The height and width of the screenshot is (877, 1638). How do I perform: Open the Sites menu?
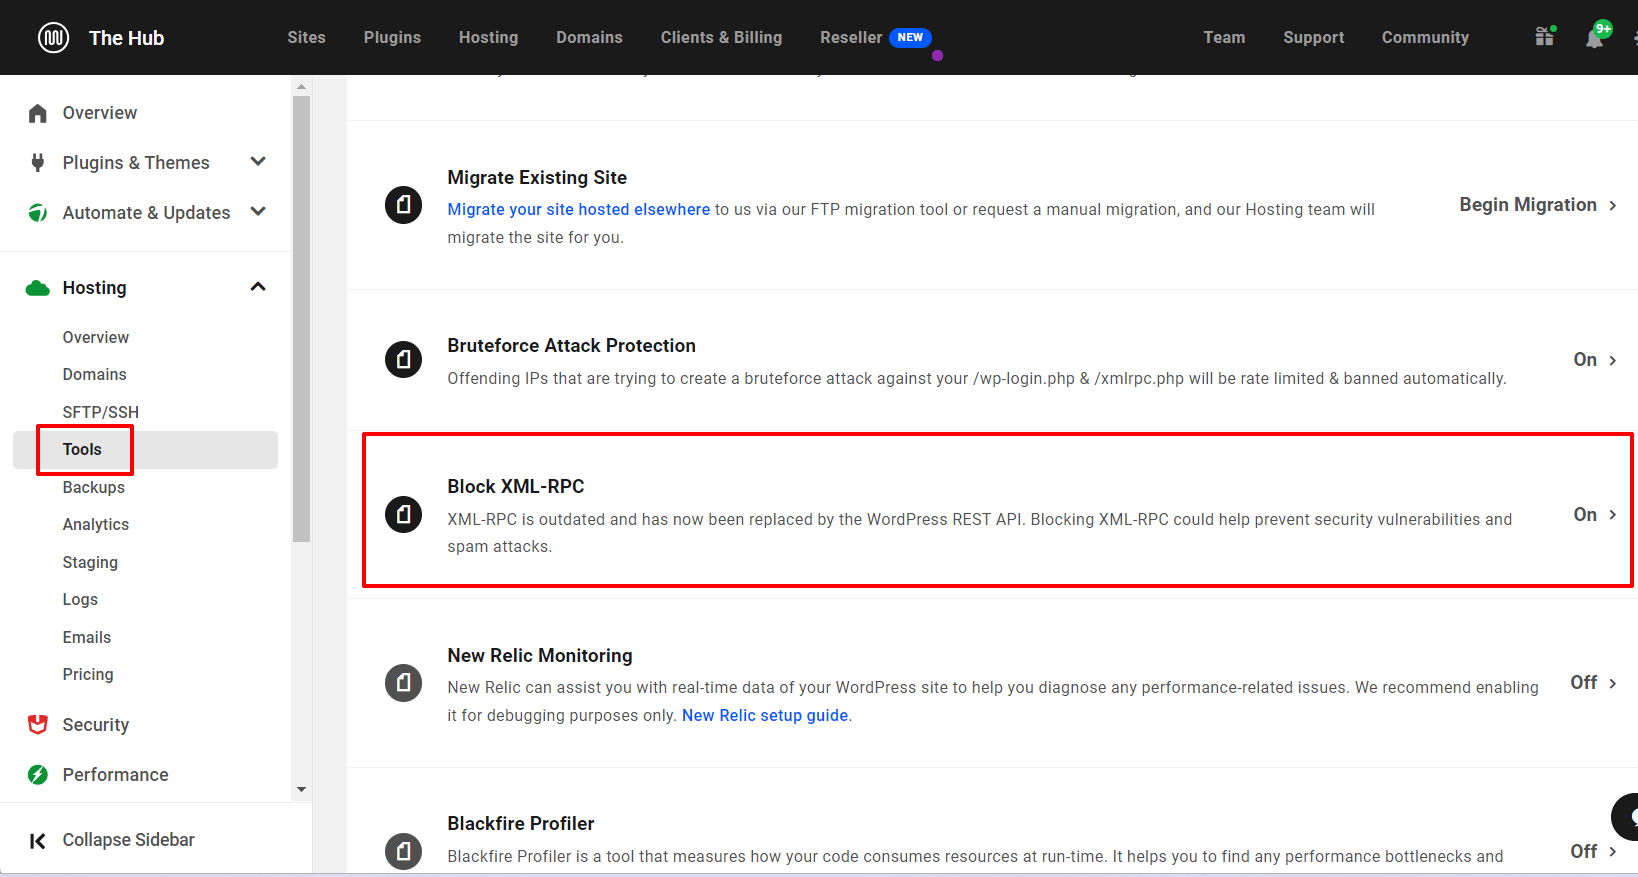pos(306,37)
